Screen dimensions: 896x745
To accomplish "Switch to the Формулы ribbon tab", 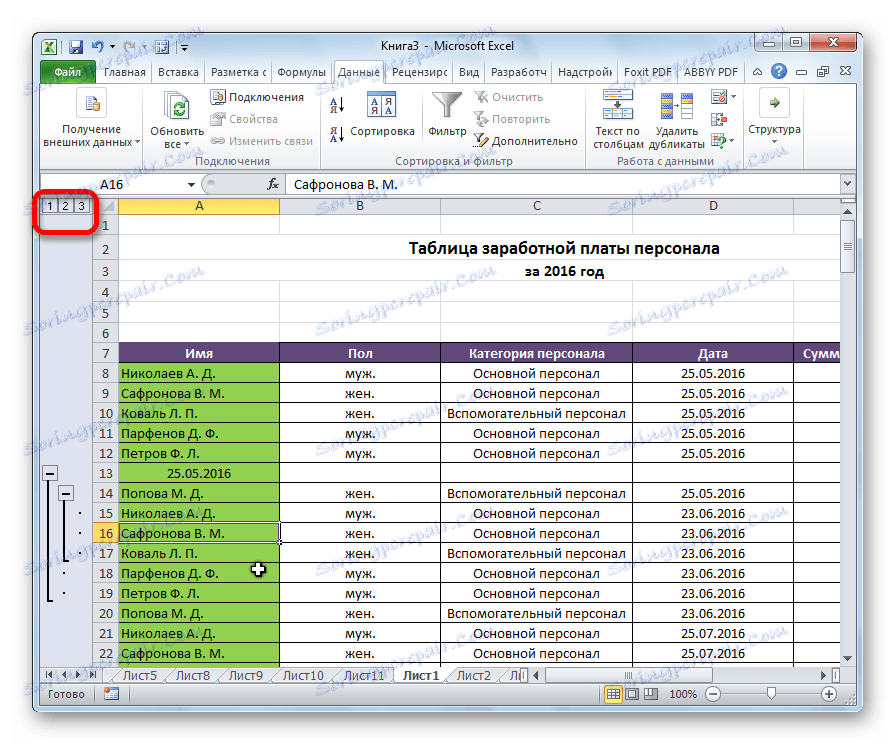I will tap(302, 71).
